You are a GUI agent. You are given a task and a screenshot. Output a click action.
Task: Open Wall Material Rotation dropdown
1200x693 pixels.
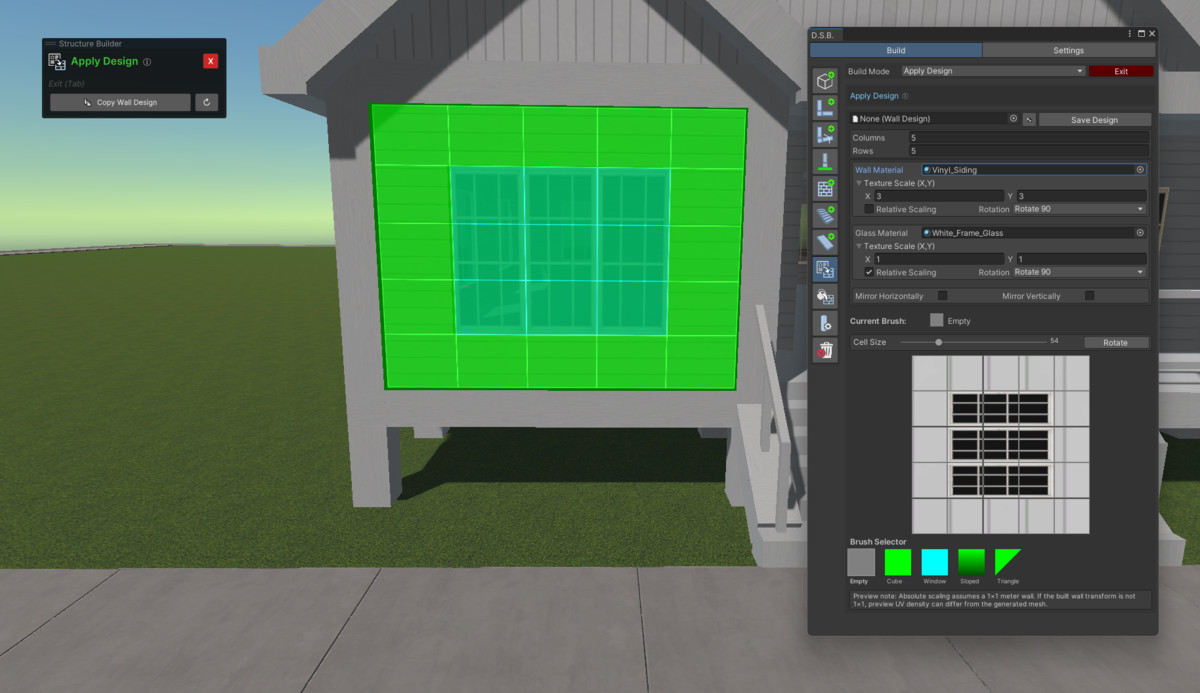point(1079,209)
